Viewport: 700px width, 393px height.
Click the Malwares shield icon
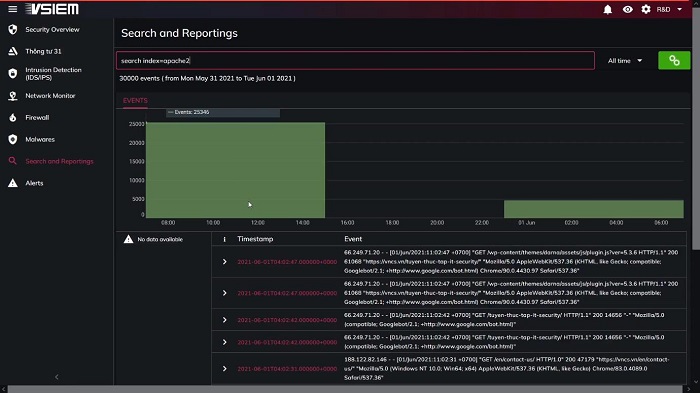[12, 139]
